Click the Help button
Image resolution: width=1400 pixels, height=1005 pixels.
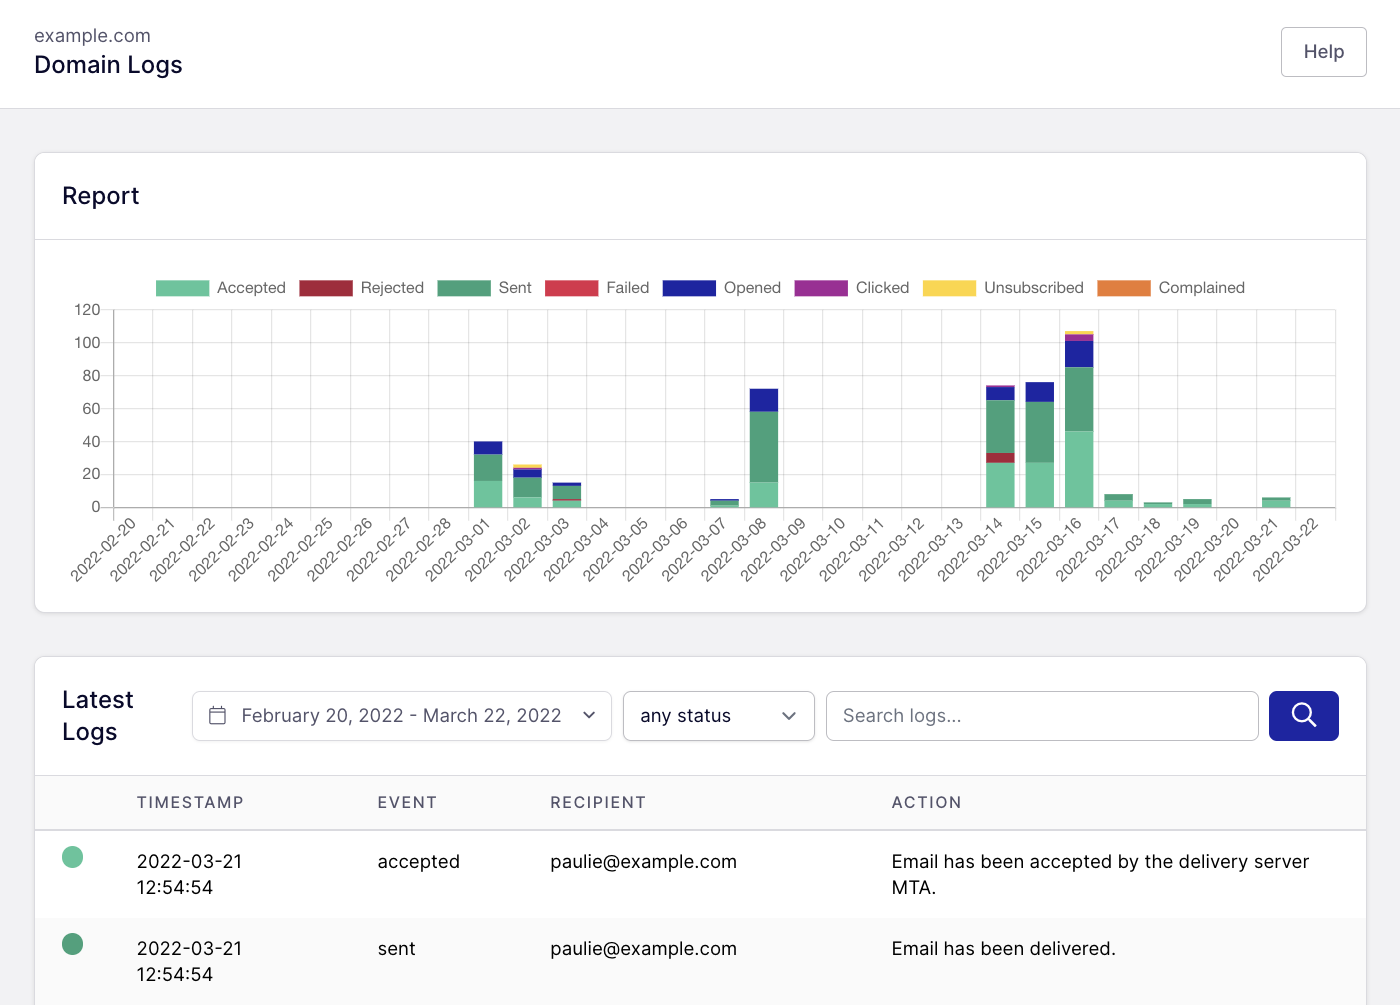tap(1323, 52)
